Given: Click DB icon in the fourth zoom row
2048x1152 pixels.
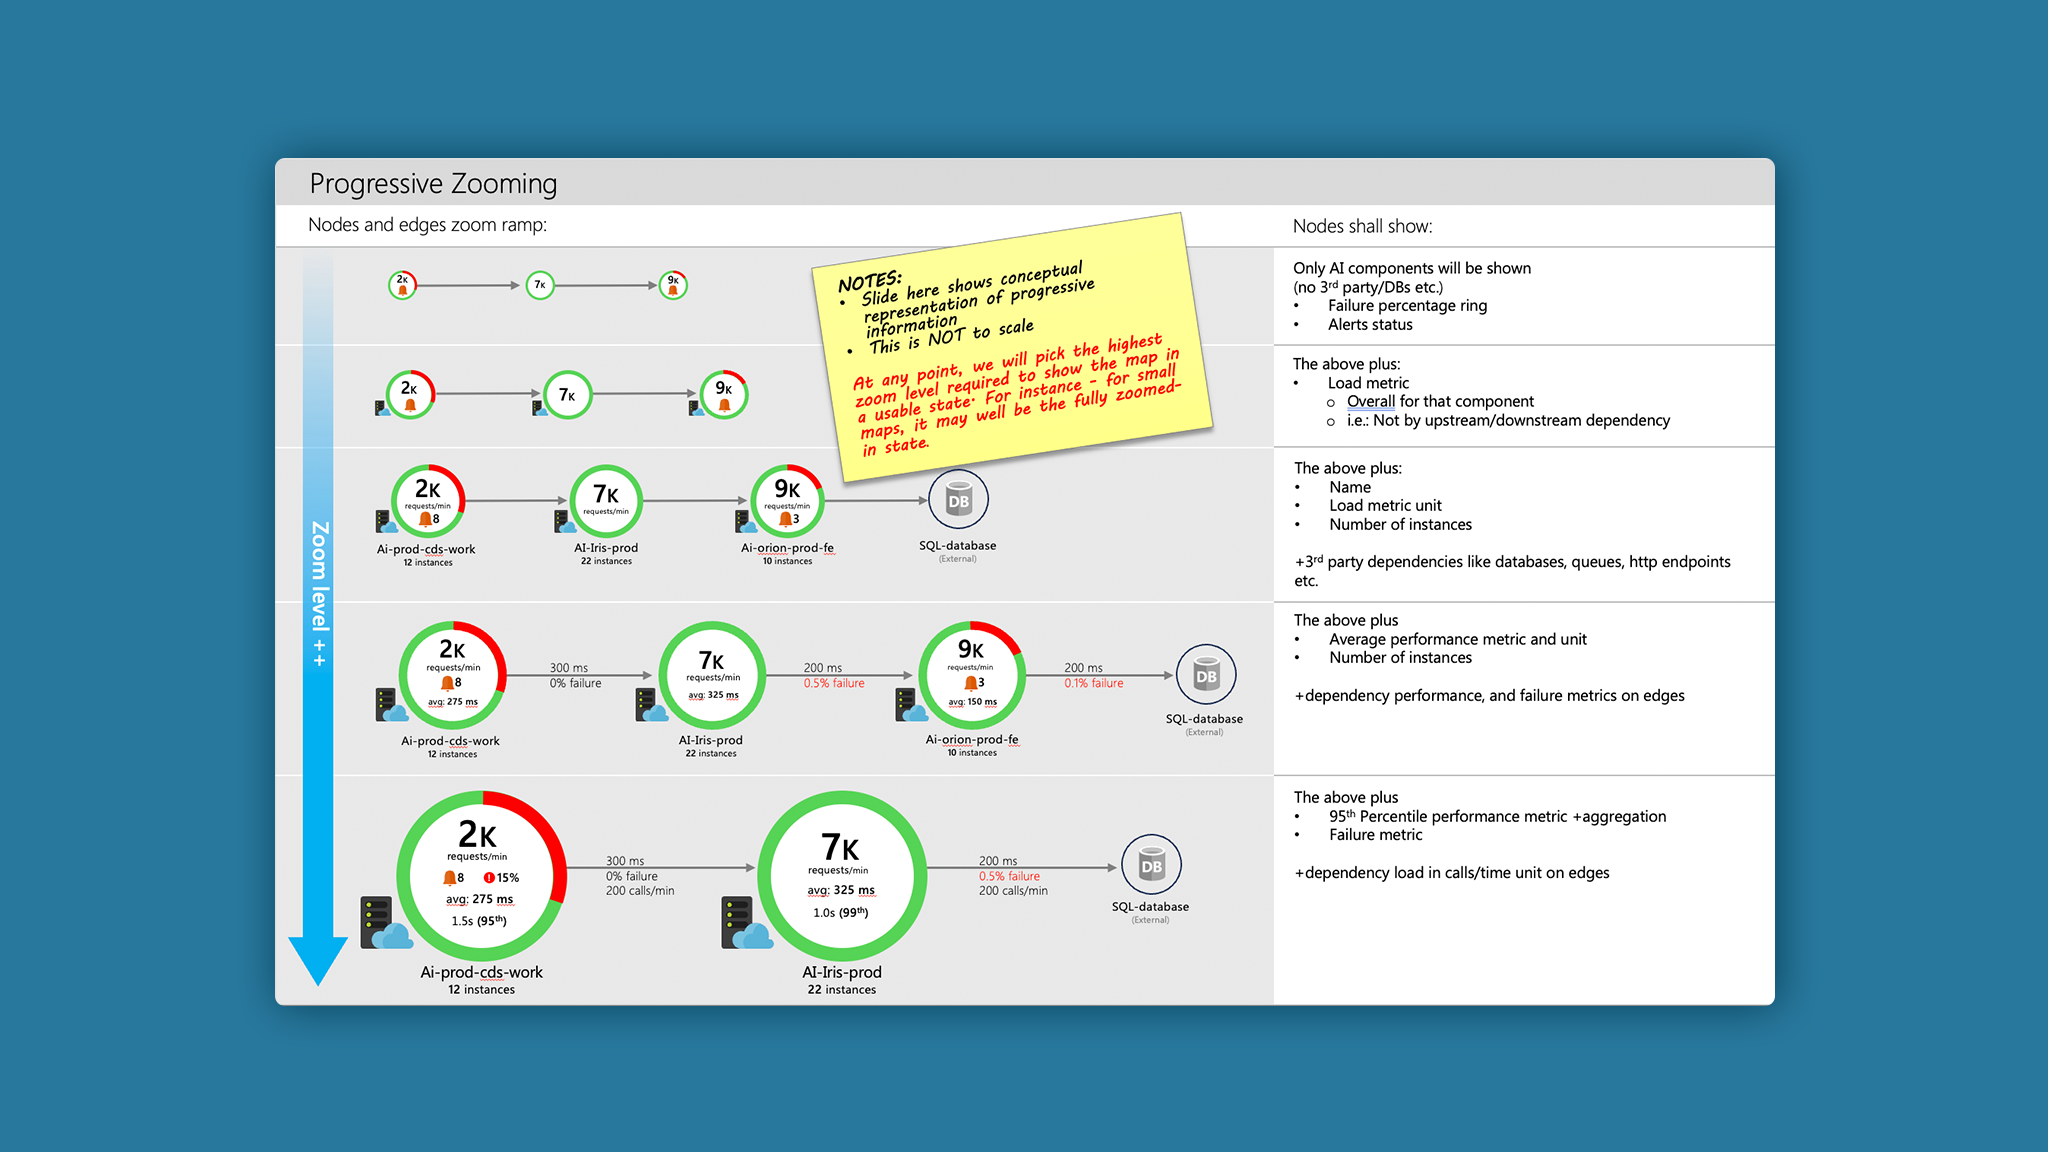Looking at the screenshot, I should point(1206,675).
